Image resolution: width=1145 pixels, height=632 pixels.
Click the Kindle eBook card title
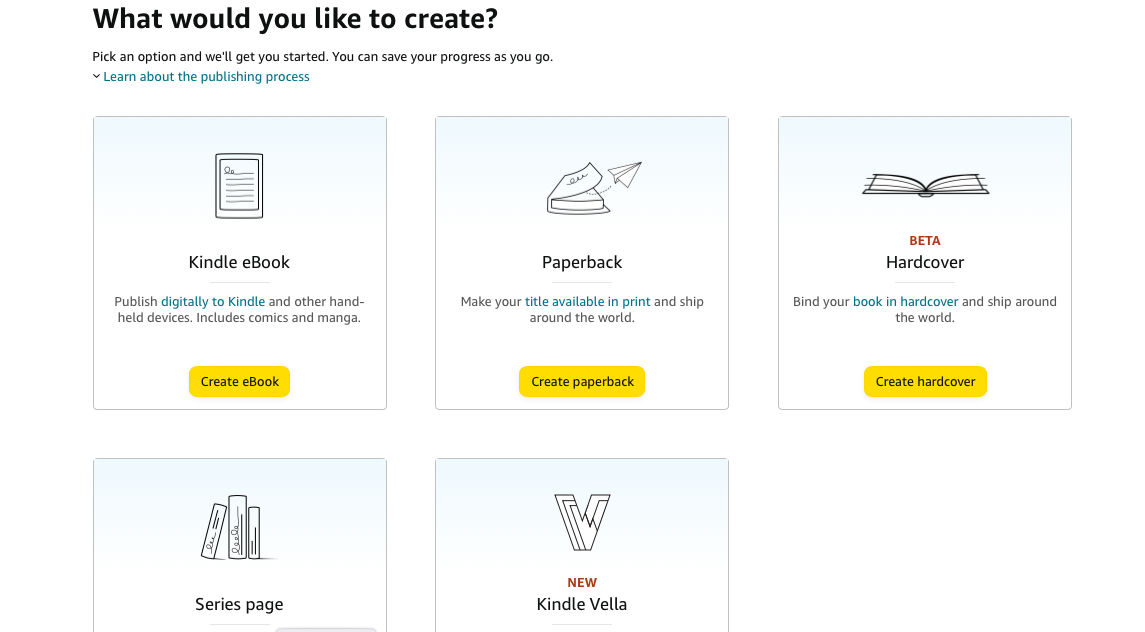click(x=239, y=263)
